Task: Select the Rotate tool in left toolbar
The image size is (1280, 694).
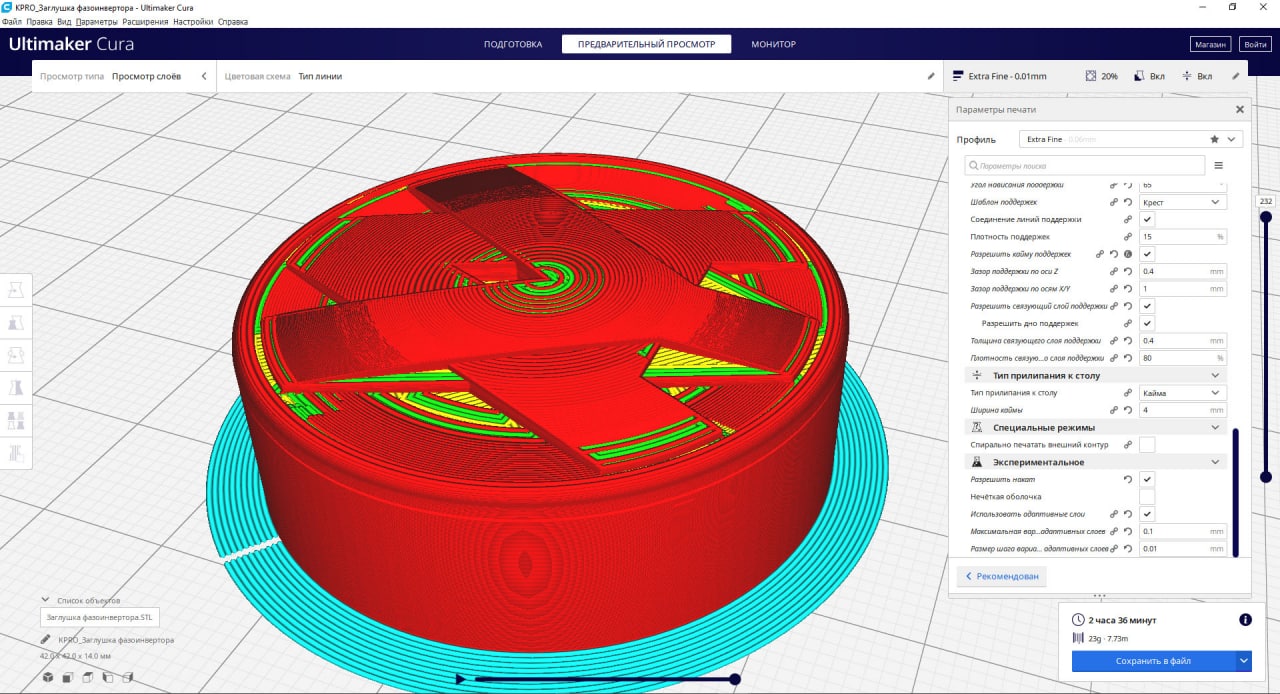Action: point(17,355)
